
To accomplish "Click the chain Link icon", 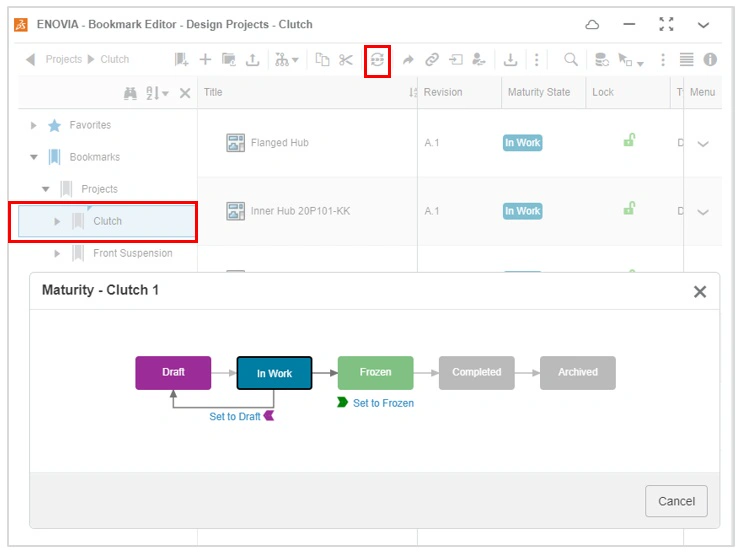I will point(432,60).
